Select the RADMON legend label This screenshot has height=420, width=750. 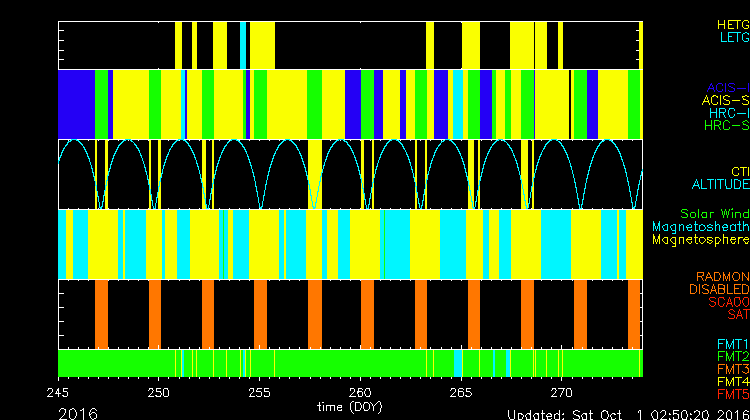[x=722, y=276]
